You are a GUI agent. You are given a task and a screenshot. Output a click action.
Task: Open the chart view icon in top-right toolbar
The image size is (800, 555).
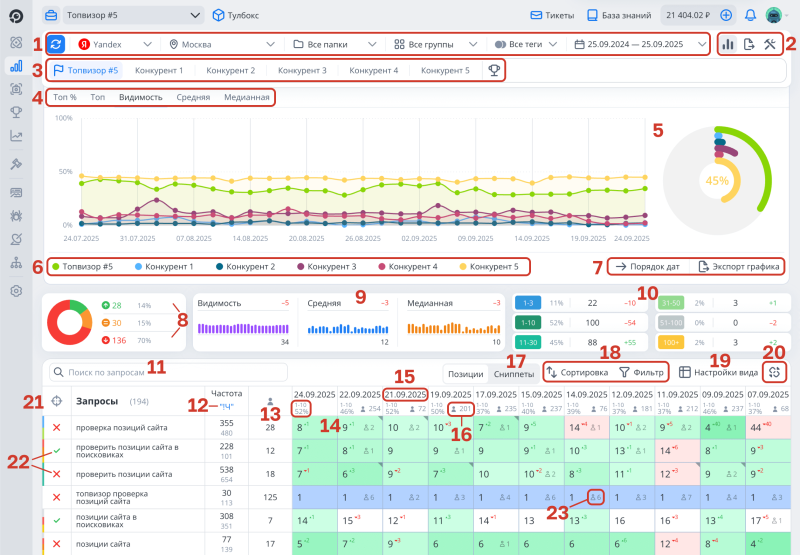click(727, 45)
